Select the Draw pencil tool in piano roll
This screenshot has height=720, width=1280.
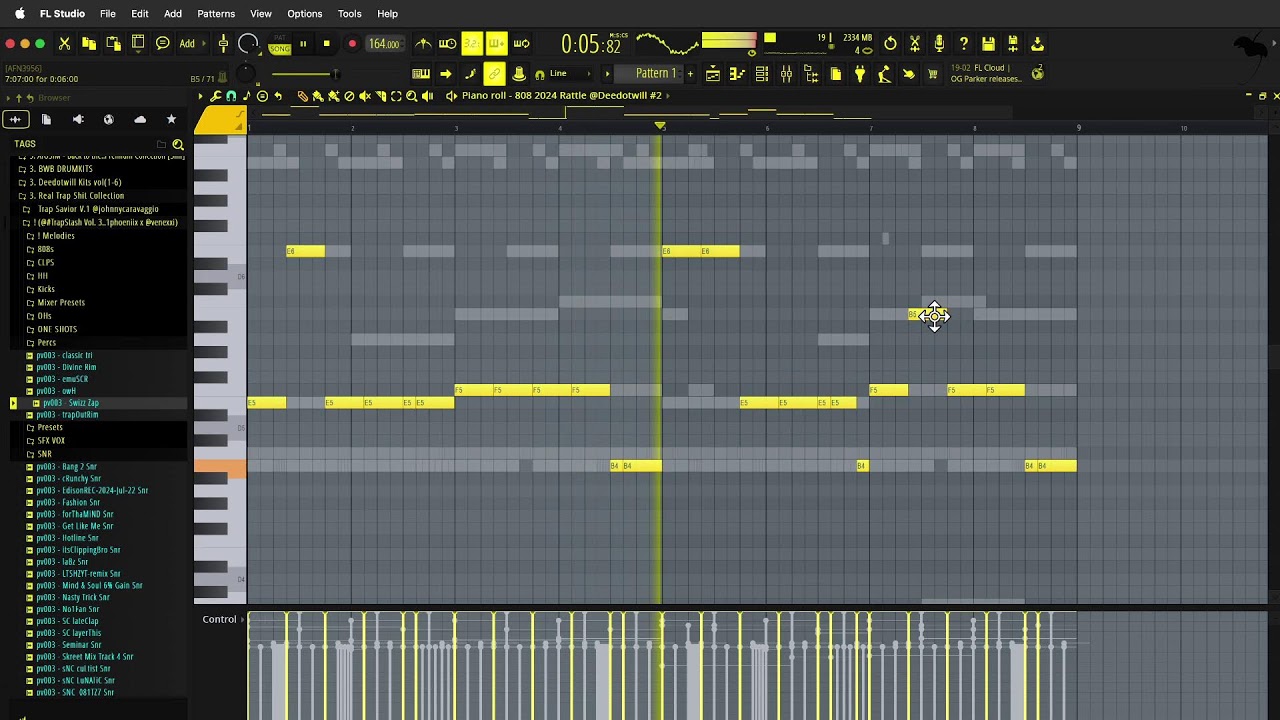[x=303, y=96]
